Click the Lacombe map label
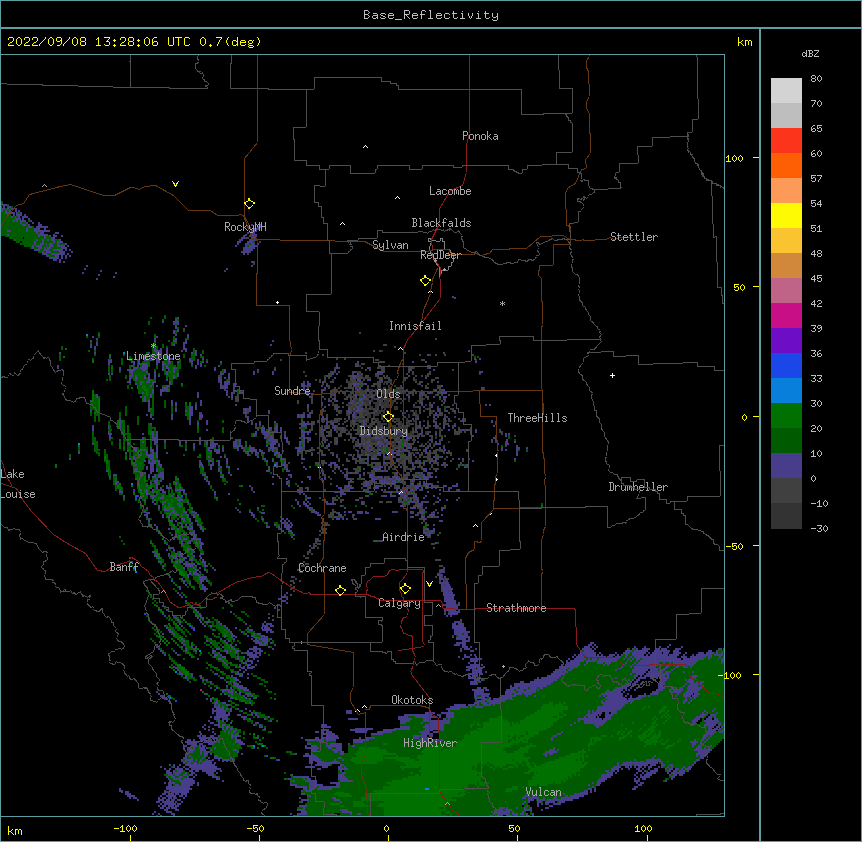Viewport: 862px width, 842px height. coord(450,191)
